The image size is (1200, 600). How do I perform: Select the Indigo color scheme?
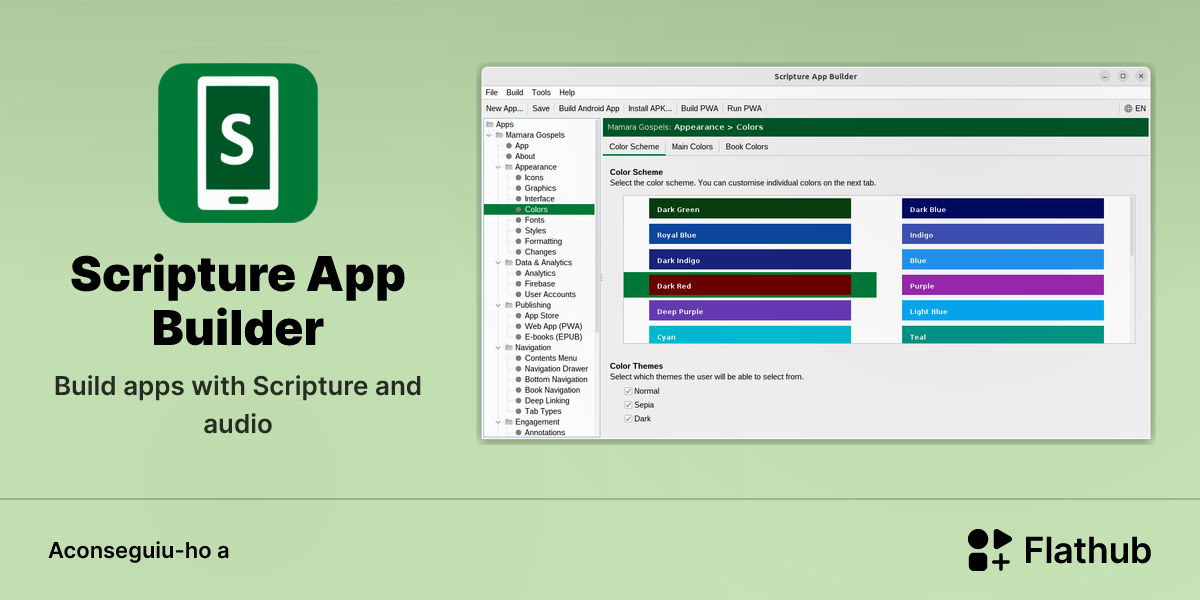coord(1003,235)
